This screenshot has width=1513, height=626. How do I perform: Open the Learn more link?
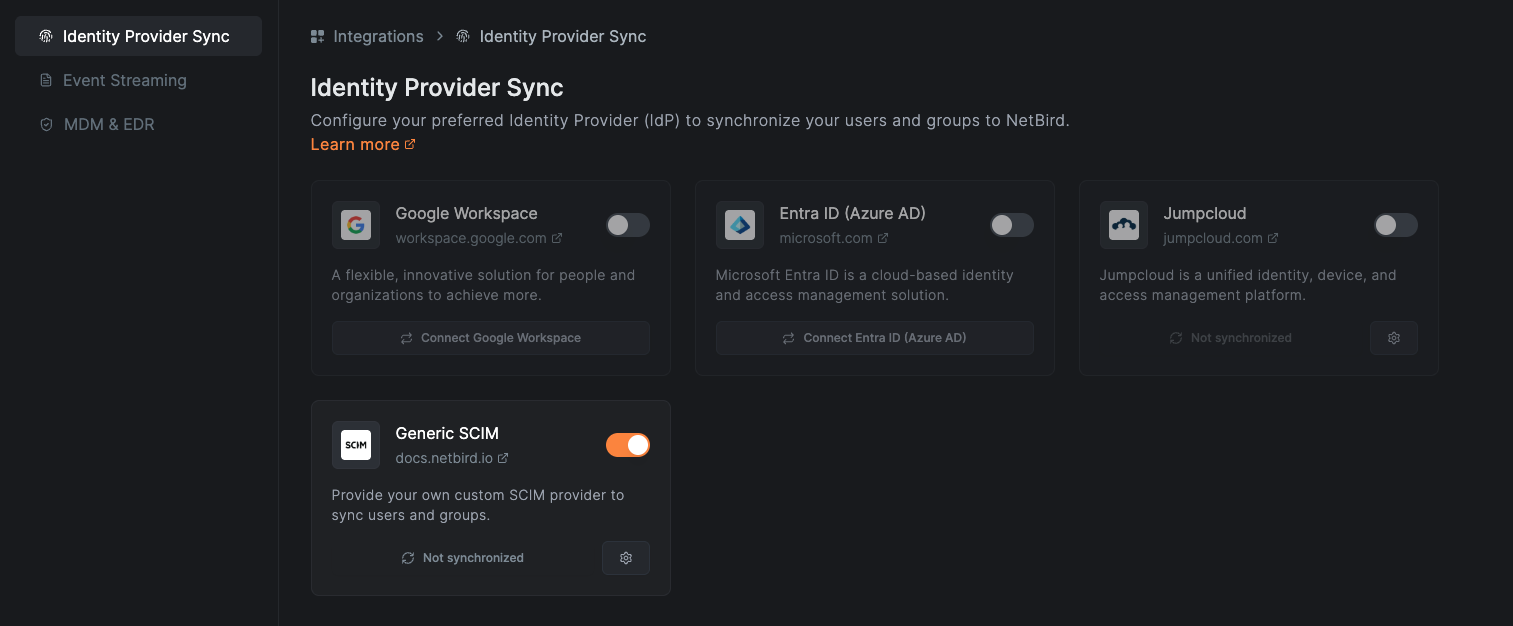[x=355, y=144]
